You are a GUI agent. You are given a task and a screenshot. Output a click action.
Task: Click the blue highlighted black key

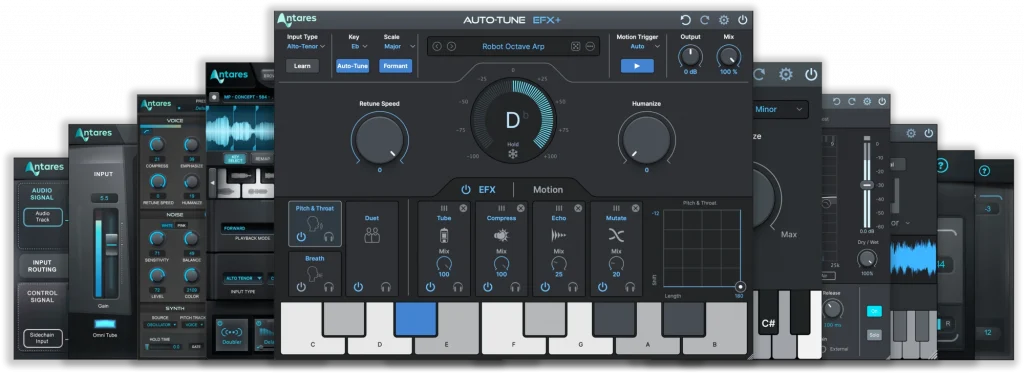pos(415,319)
